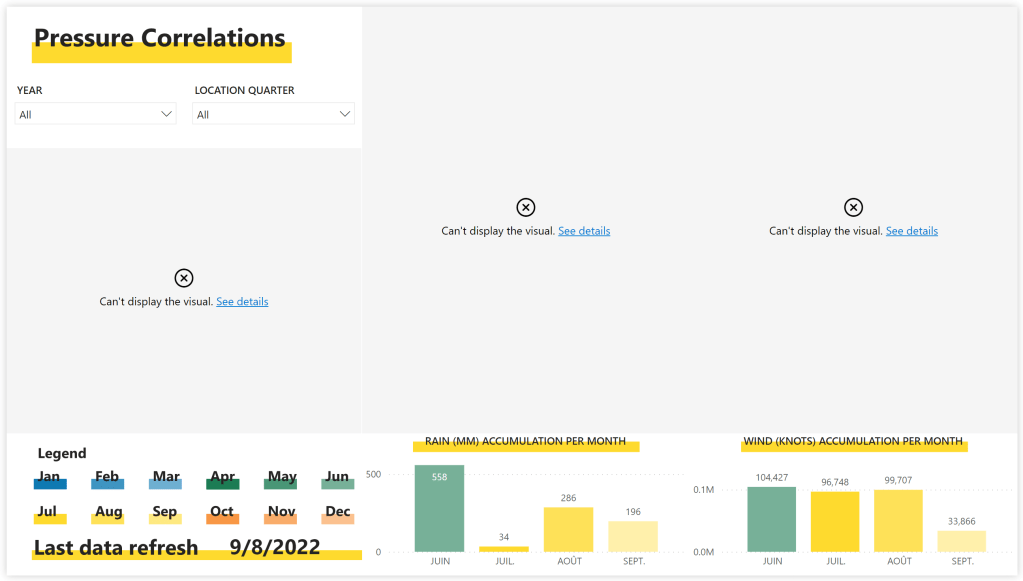The image size is (1023, 581).
Task: Open See details in the rightmost visual
Action: point(911,231)
